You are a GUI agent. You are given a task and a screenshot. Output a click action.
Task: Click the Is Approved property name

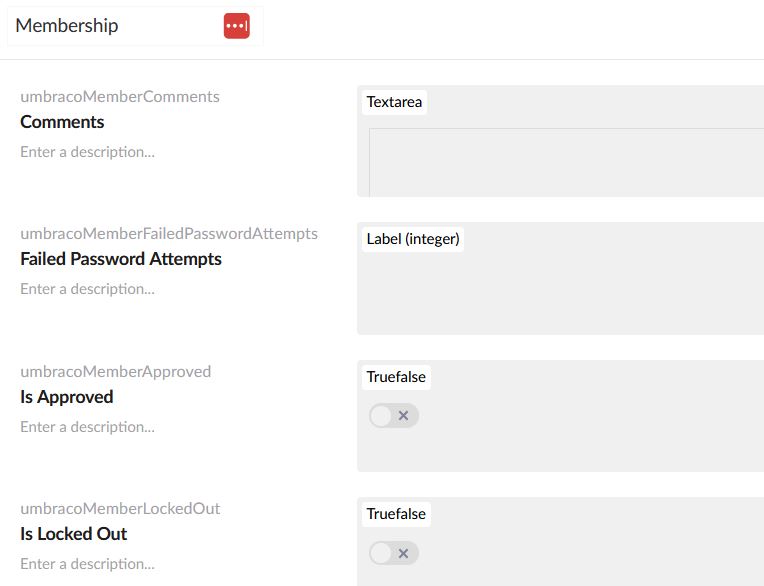pyautogui.click(x=67, y=397)
